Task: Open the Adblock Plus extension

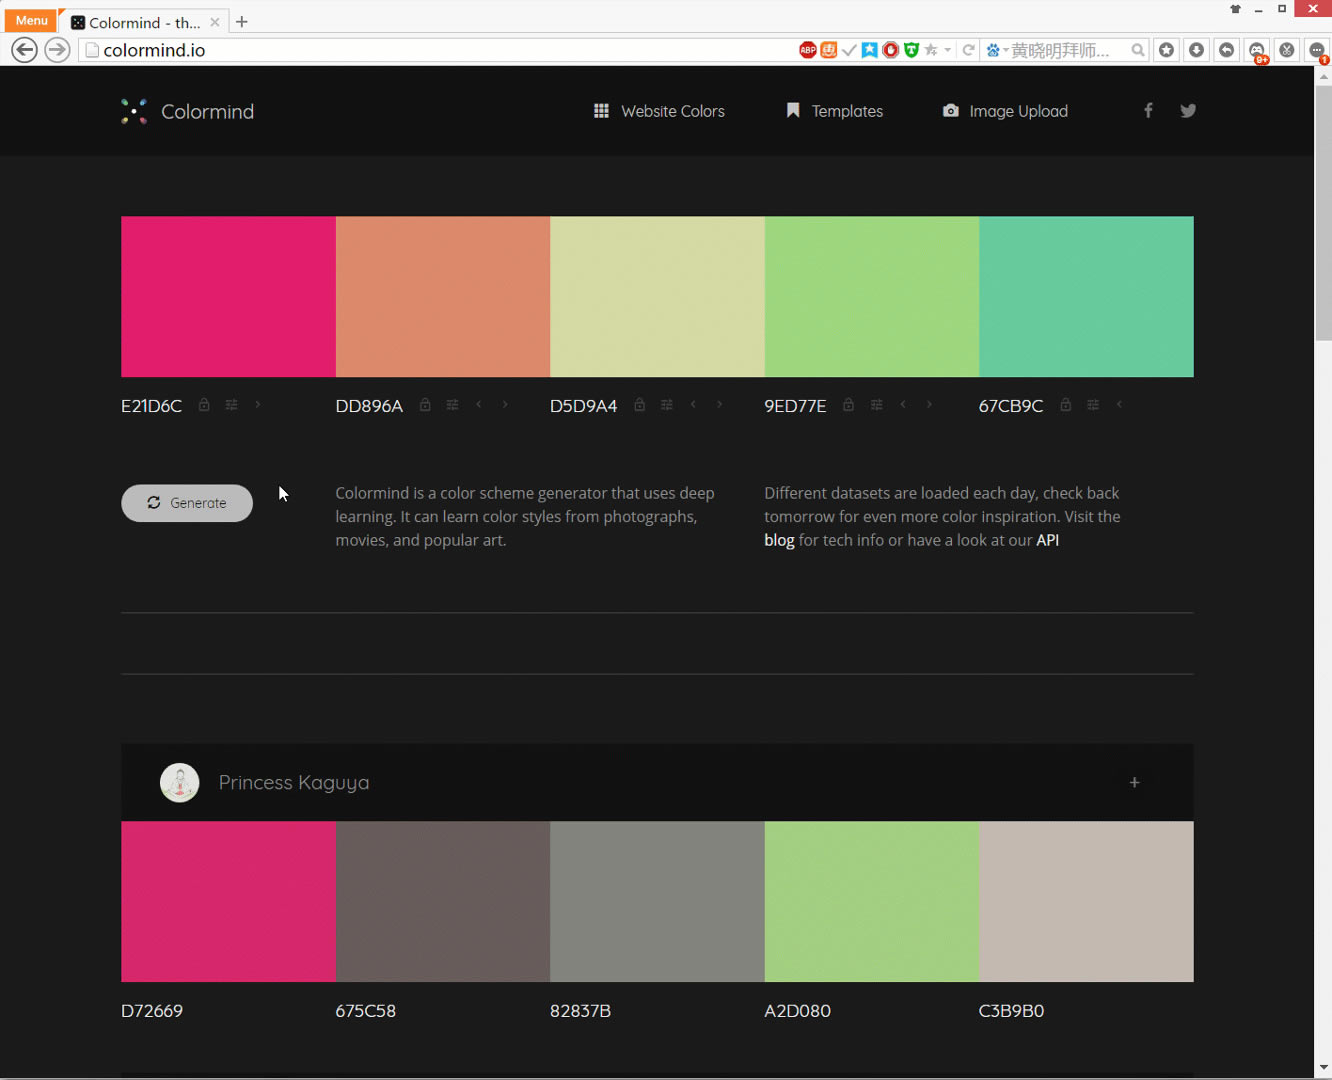Action: point(807,50)
